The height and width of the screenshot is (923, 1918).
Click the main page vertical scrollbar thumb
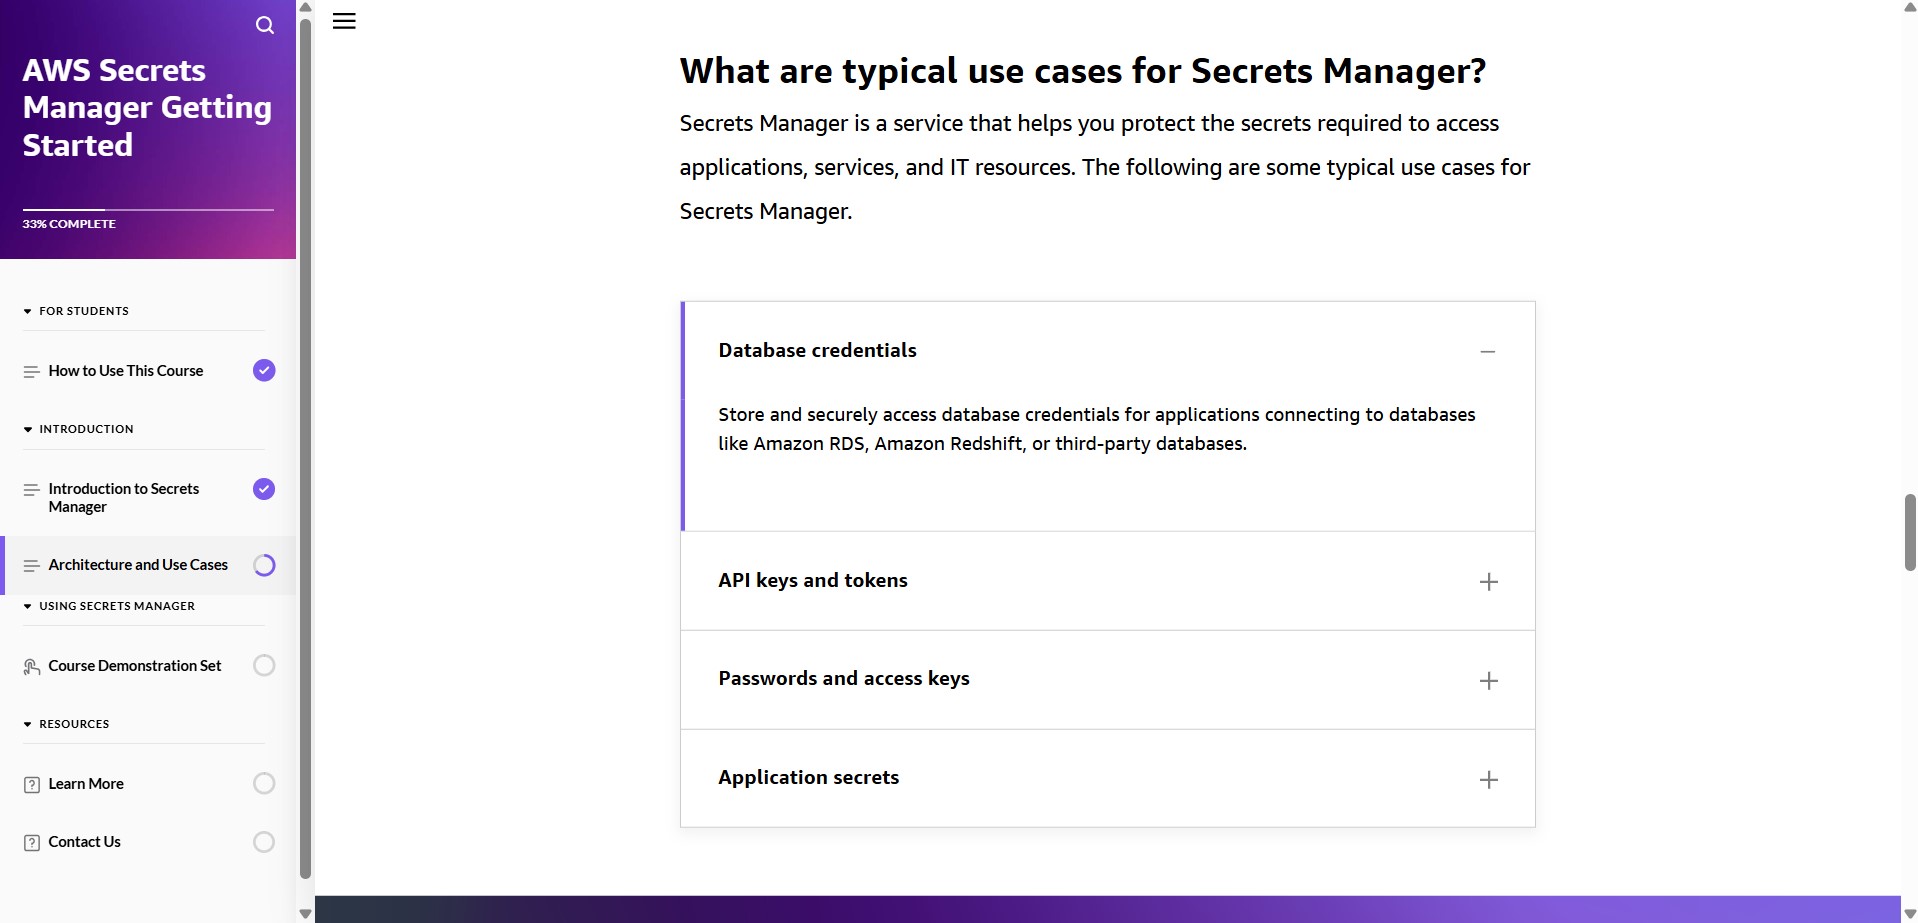(1909, 531)
